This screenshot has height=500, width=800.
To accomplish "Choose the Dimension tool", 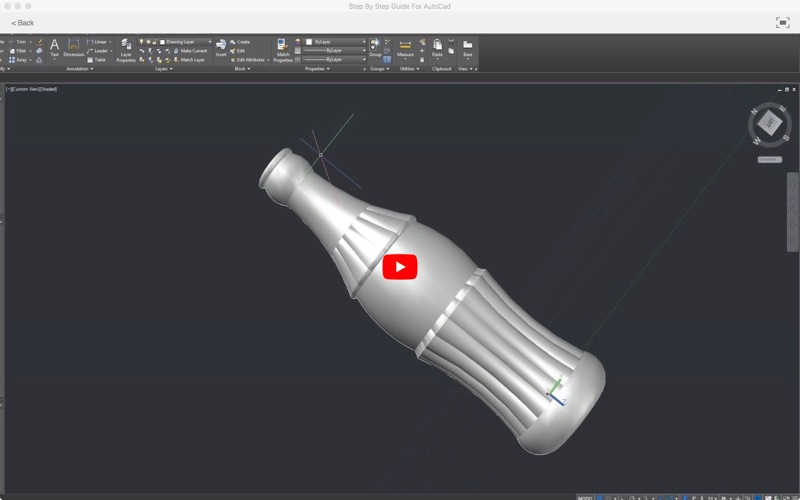I will 73,48.
